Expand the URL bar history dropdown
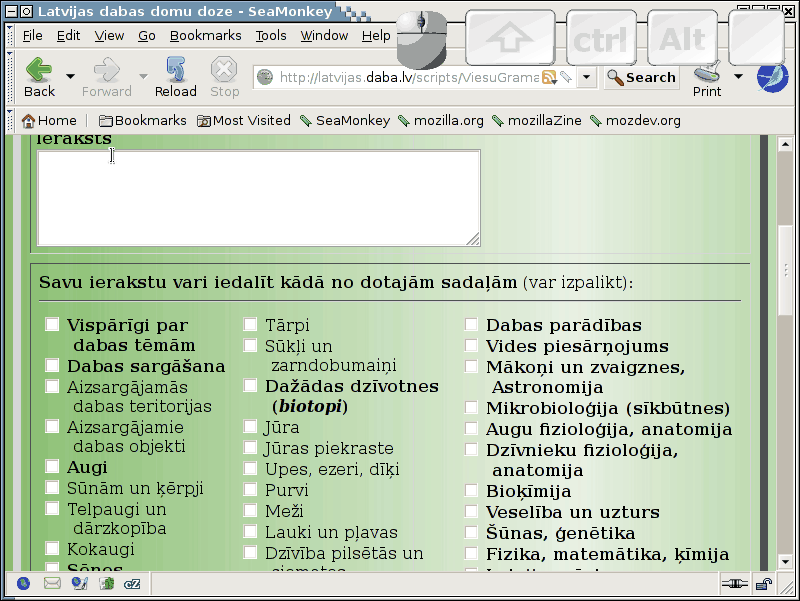Image resolution: width=800 pixels, height=601 pixels. coord(587,78)
